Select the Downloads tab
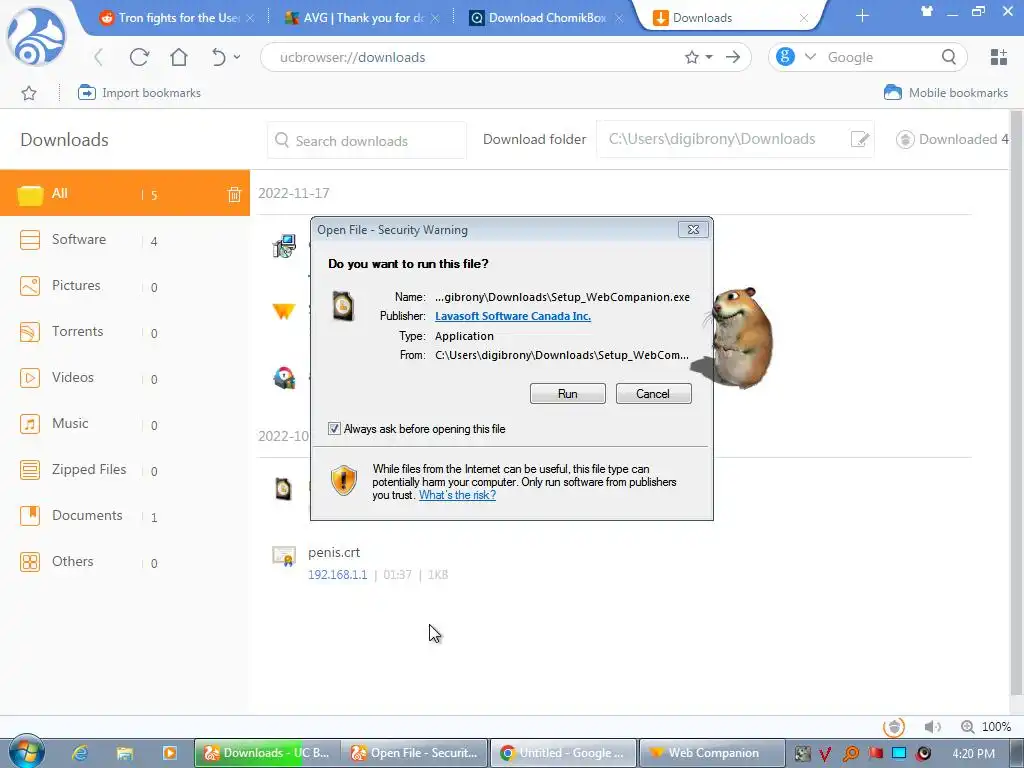 pyautogui.click(x=730, y=18)
